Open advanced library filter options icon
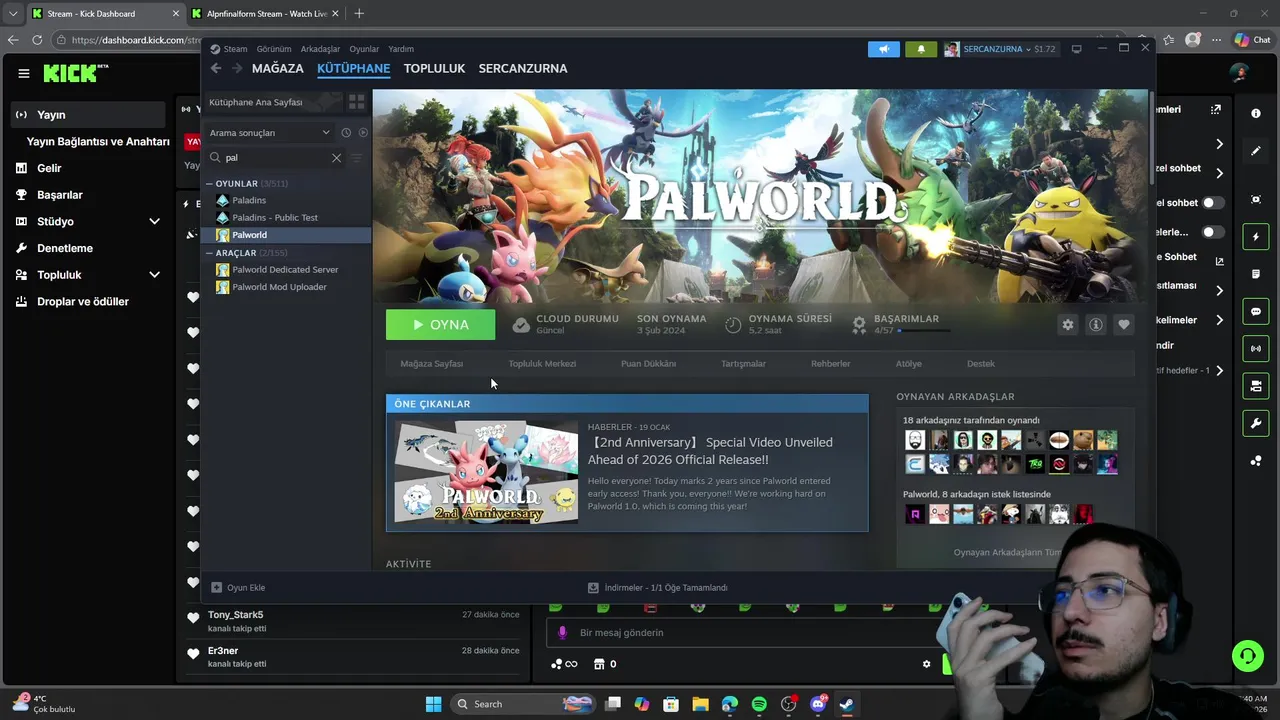This screenshot has height=720, width=1280. pyautogui.click(x=357, y=157)
